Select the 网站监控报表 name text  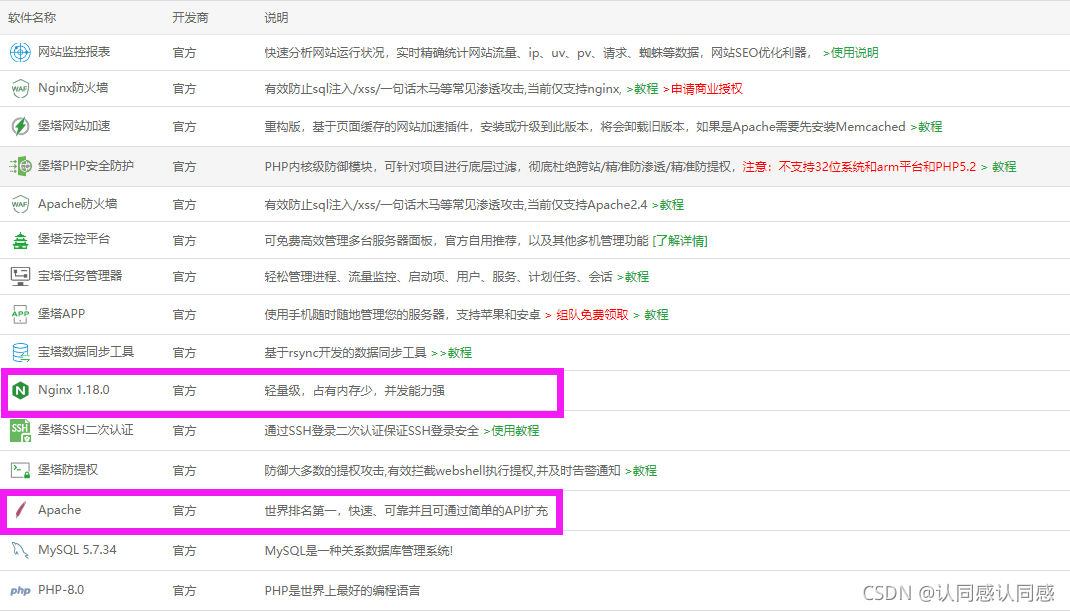tap(74, 52)
